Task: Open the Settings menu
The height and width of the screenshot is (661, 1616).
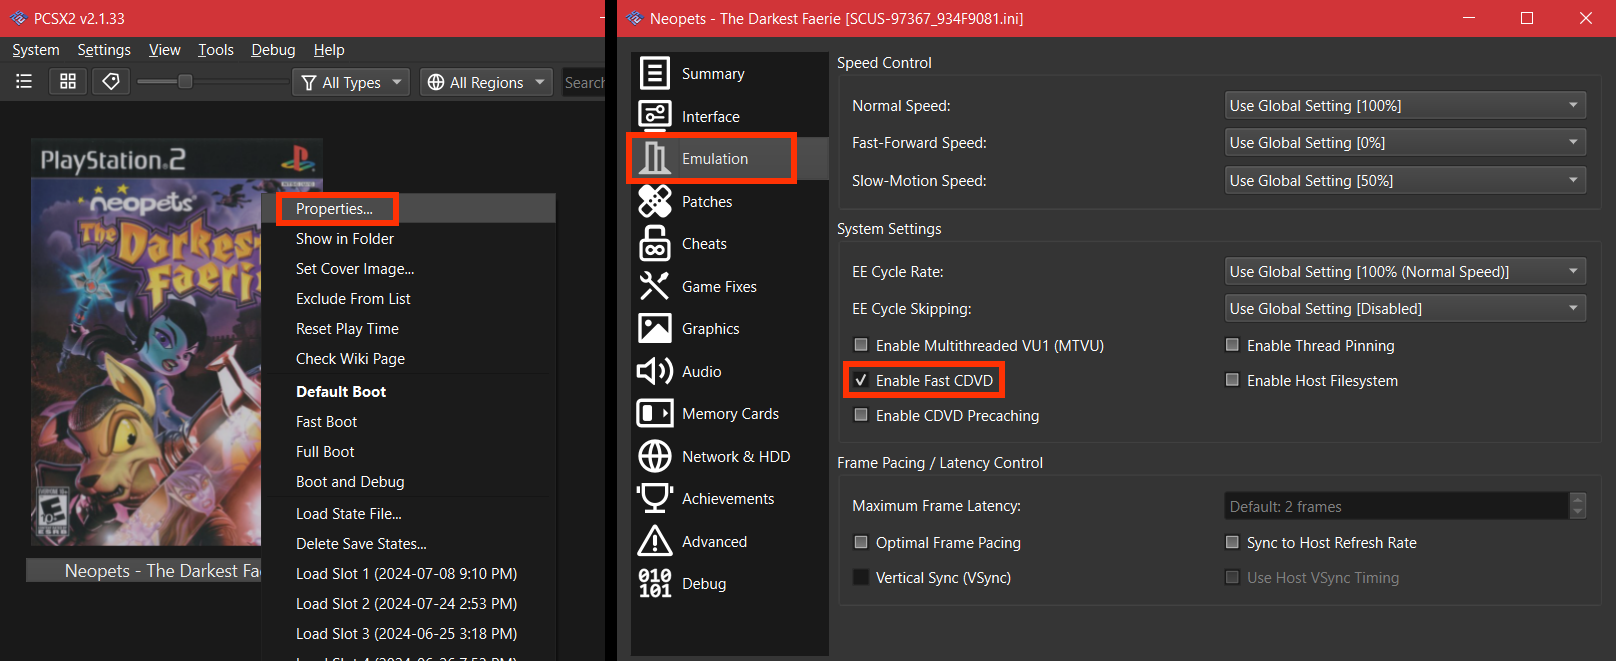Action: tap(104, 50)
